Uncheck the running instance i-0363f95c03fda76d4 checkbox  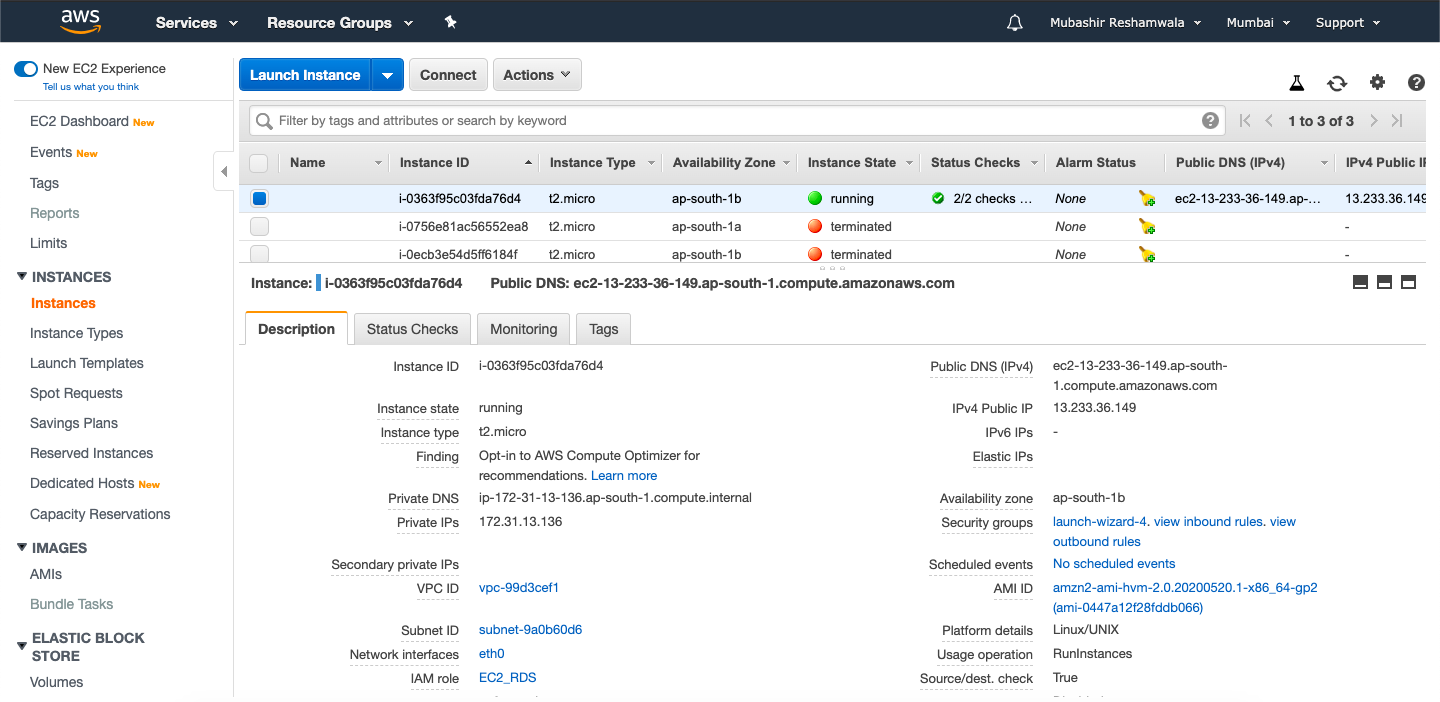259,199
